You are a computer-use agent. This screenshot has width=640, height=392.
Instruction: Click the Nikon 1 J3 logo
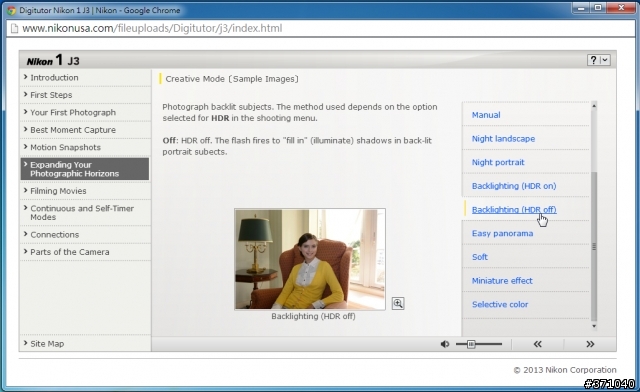pyautogui.click(x=53, y=60)
